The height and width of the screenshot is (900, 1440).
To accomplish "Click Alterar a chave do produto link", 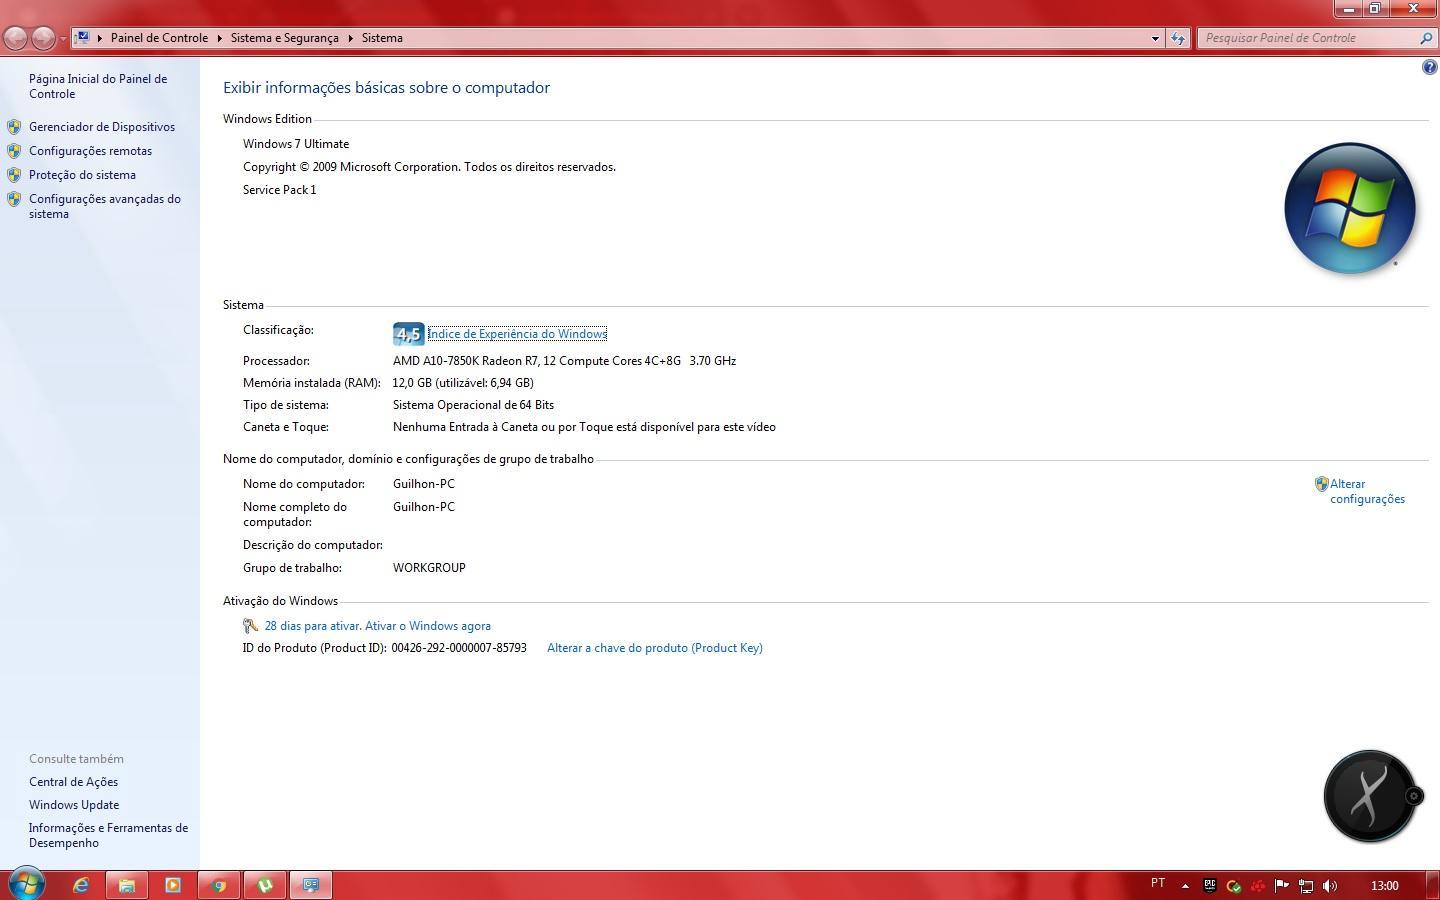I will [655, 648].
